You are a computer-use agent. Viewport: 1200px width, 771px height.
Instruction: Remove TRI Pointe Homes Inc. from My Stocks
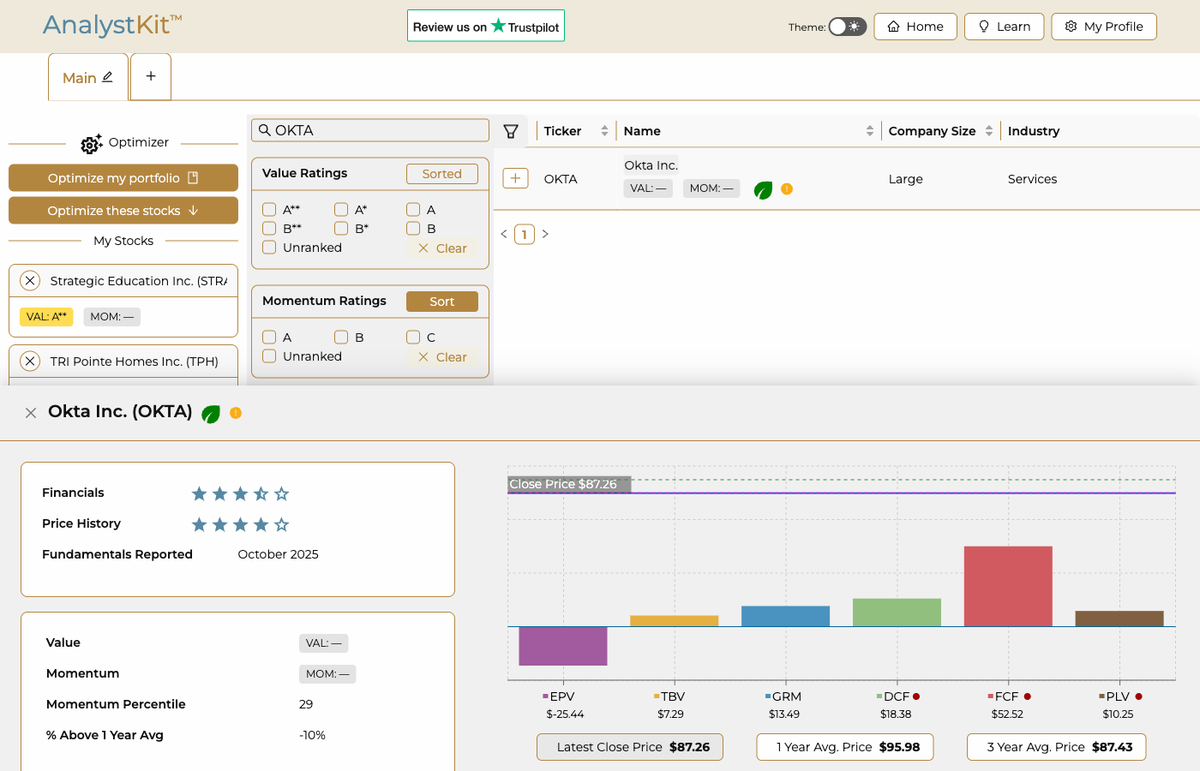(30, 361)
